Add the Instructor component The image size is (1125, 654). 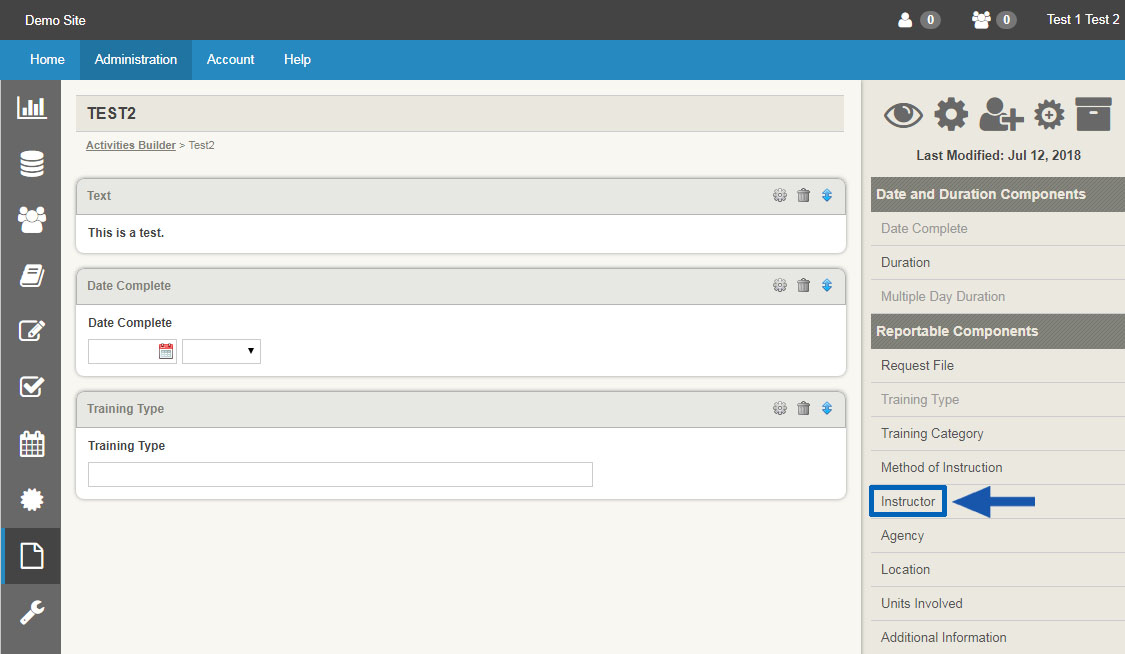point(908,501)
